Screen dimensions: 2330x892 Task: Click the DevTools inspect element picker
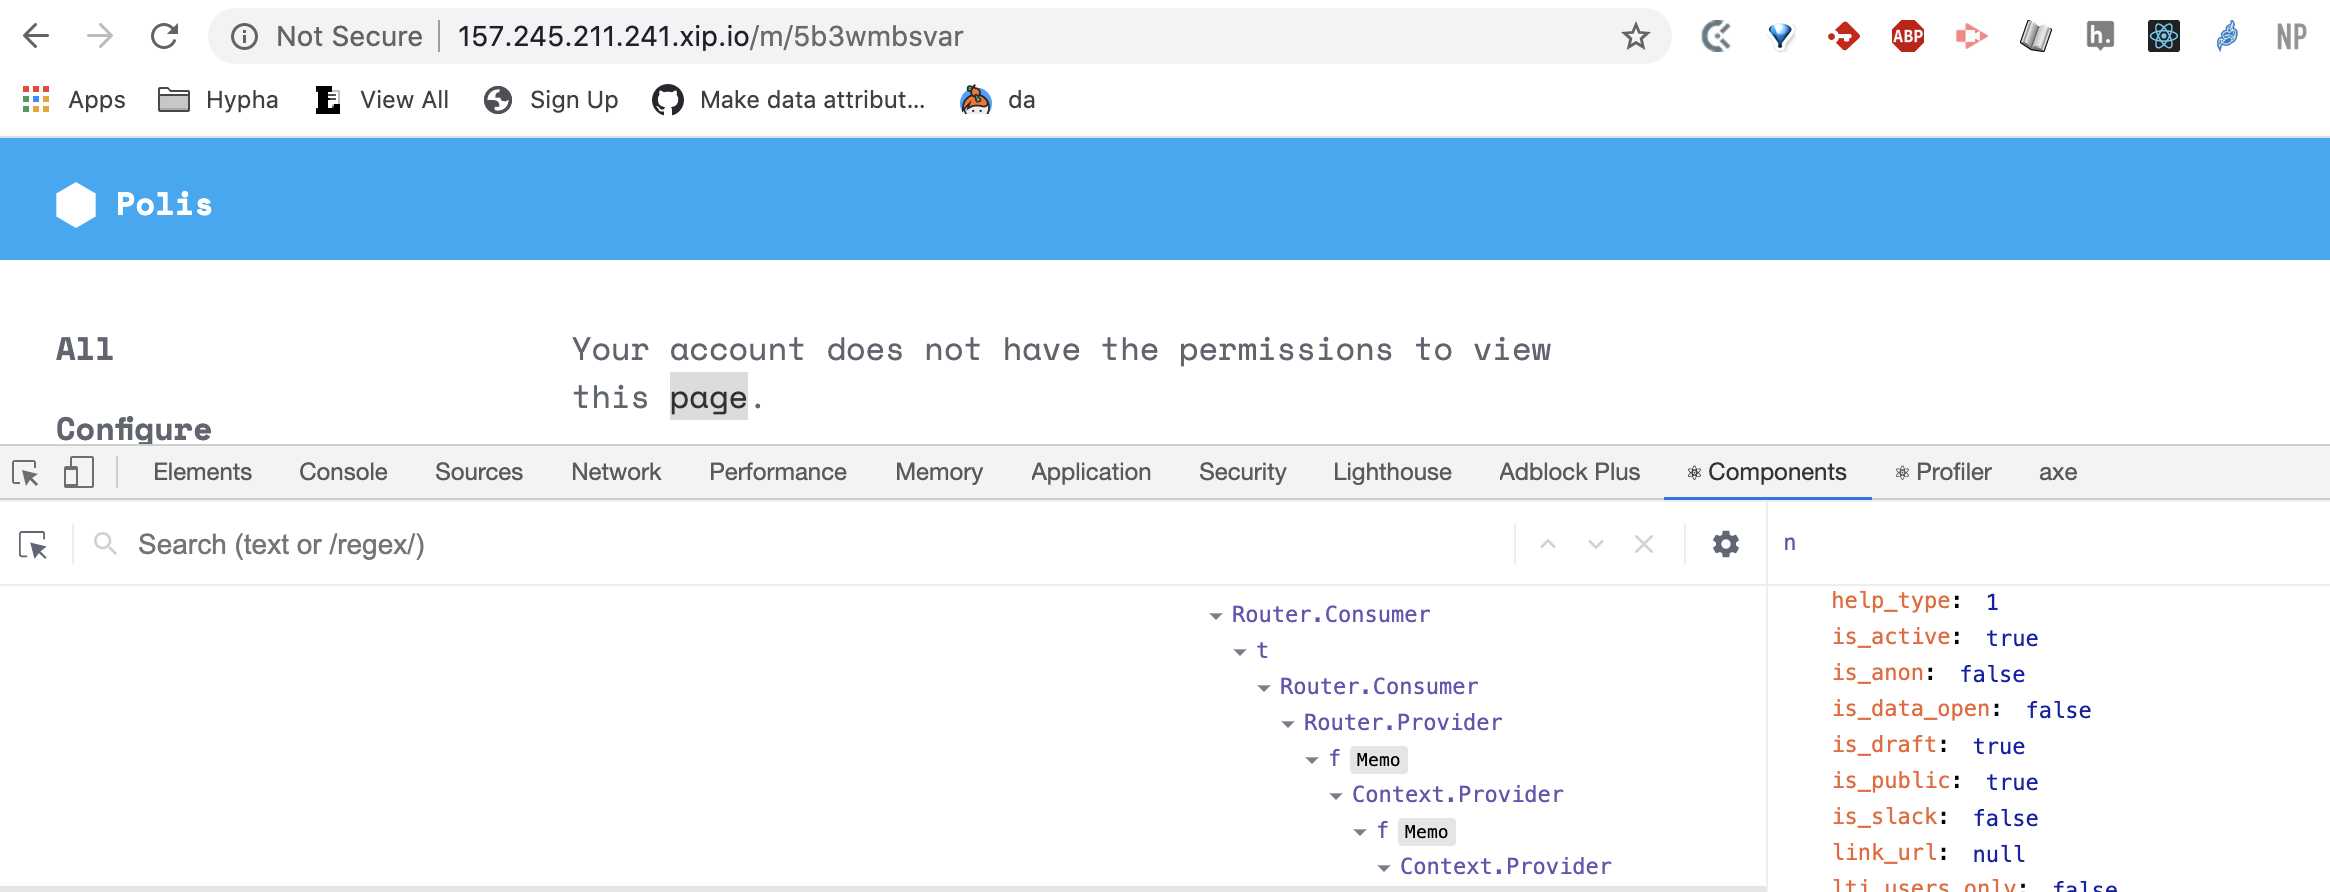pyautogui.click(x=25, y=472)
